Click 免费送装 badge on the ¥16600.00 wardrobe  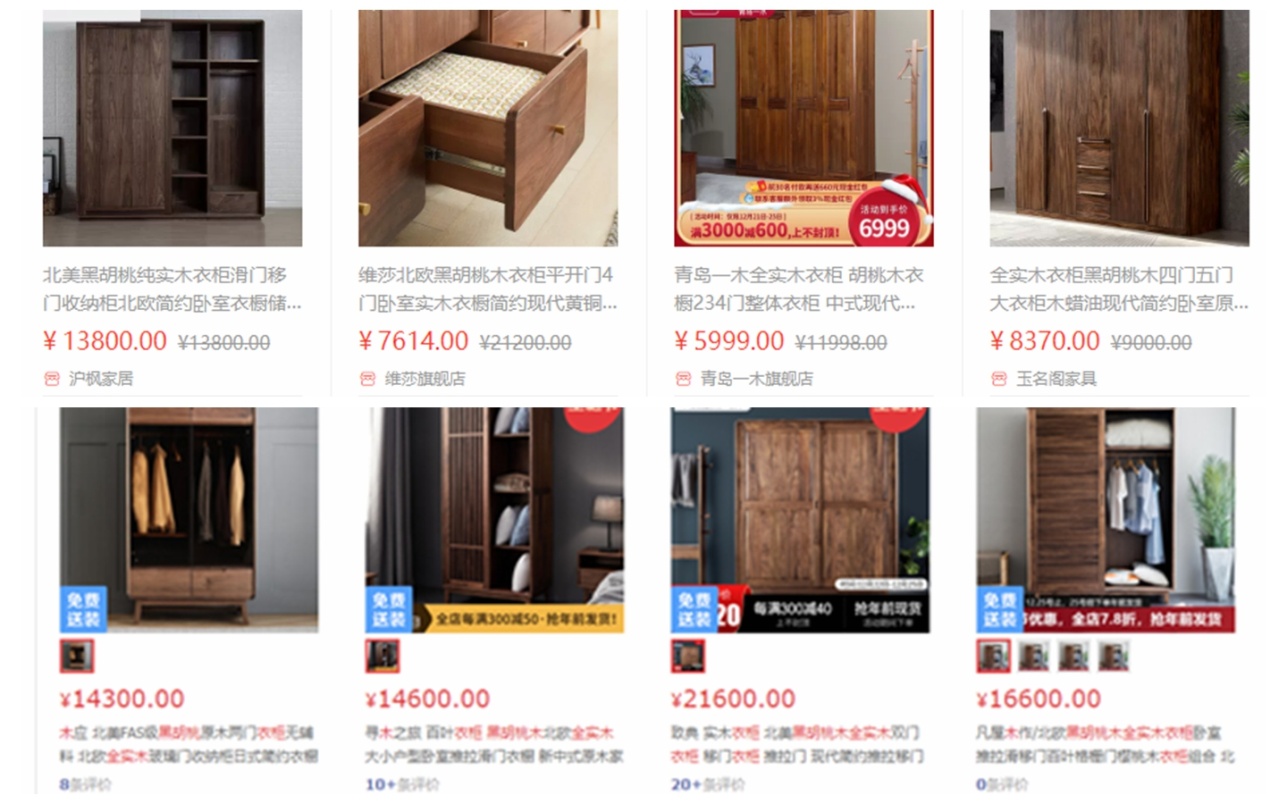pos(1000,609)
